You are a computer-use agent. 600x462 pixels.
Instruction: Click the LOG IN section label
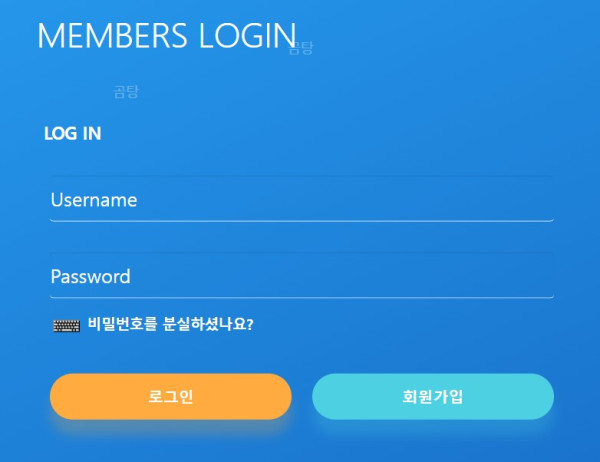pyautogui.click(x=73, y=133)
